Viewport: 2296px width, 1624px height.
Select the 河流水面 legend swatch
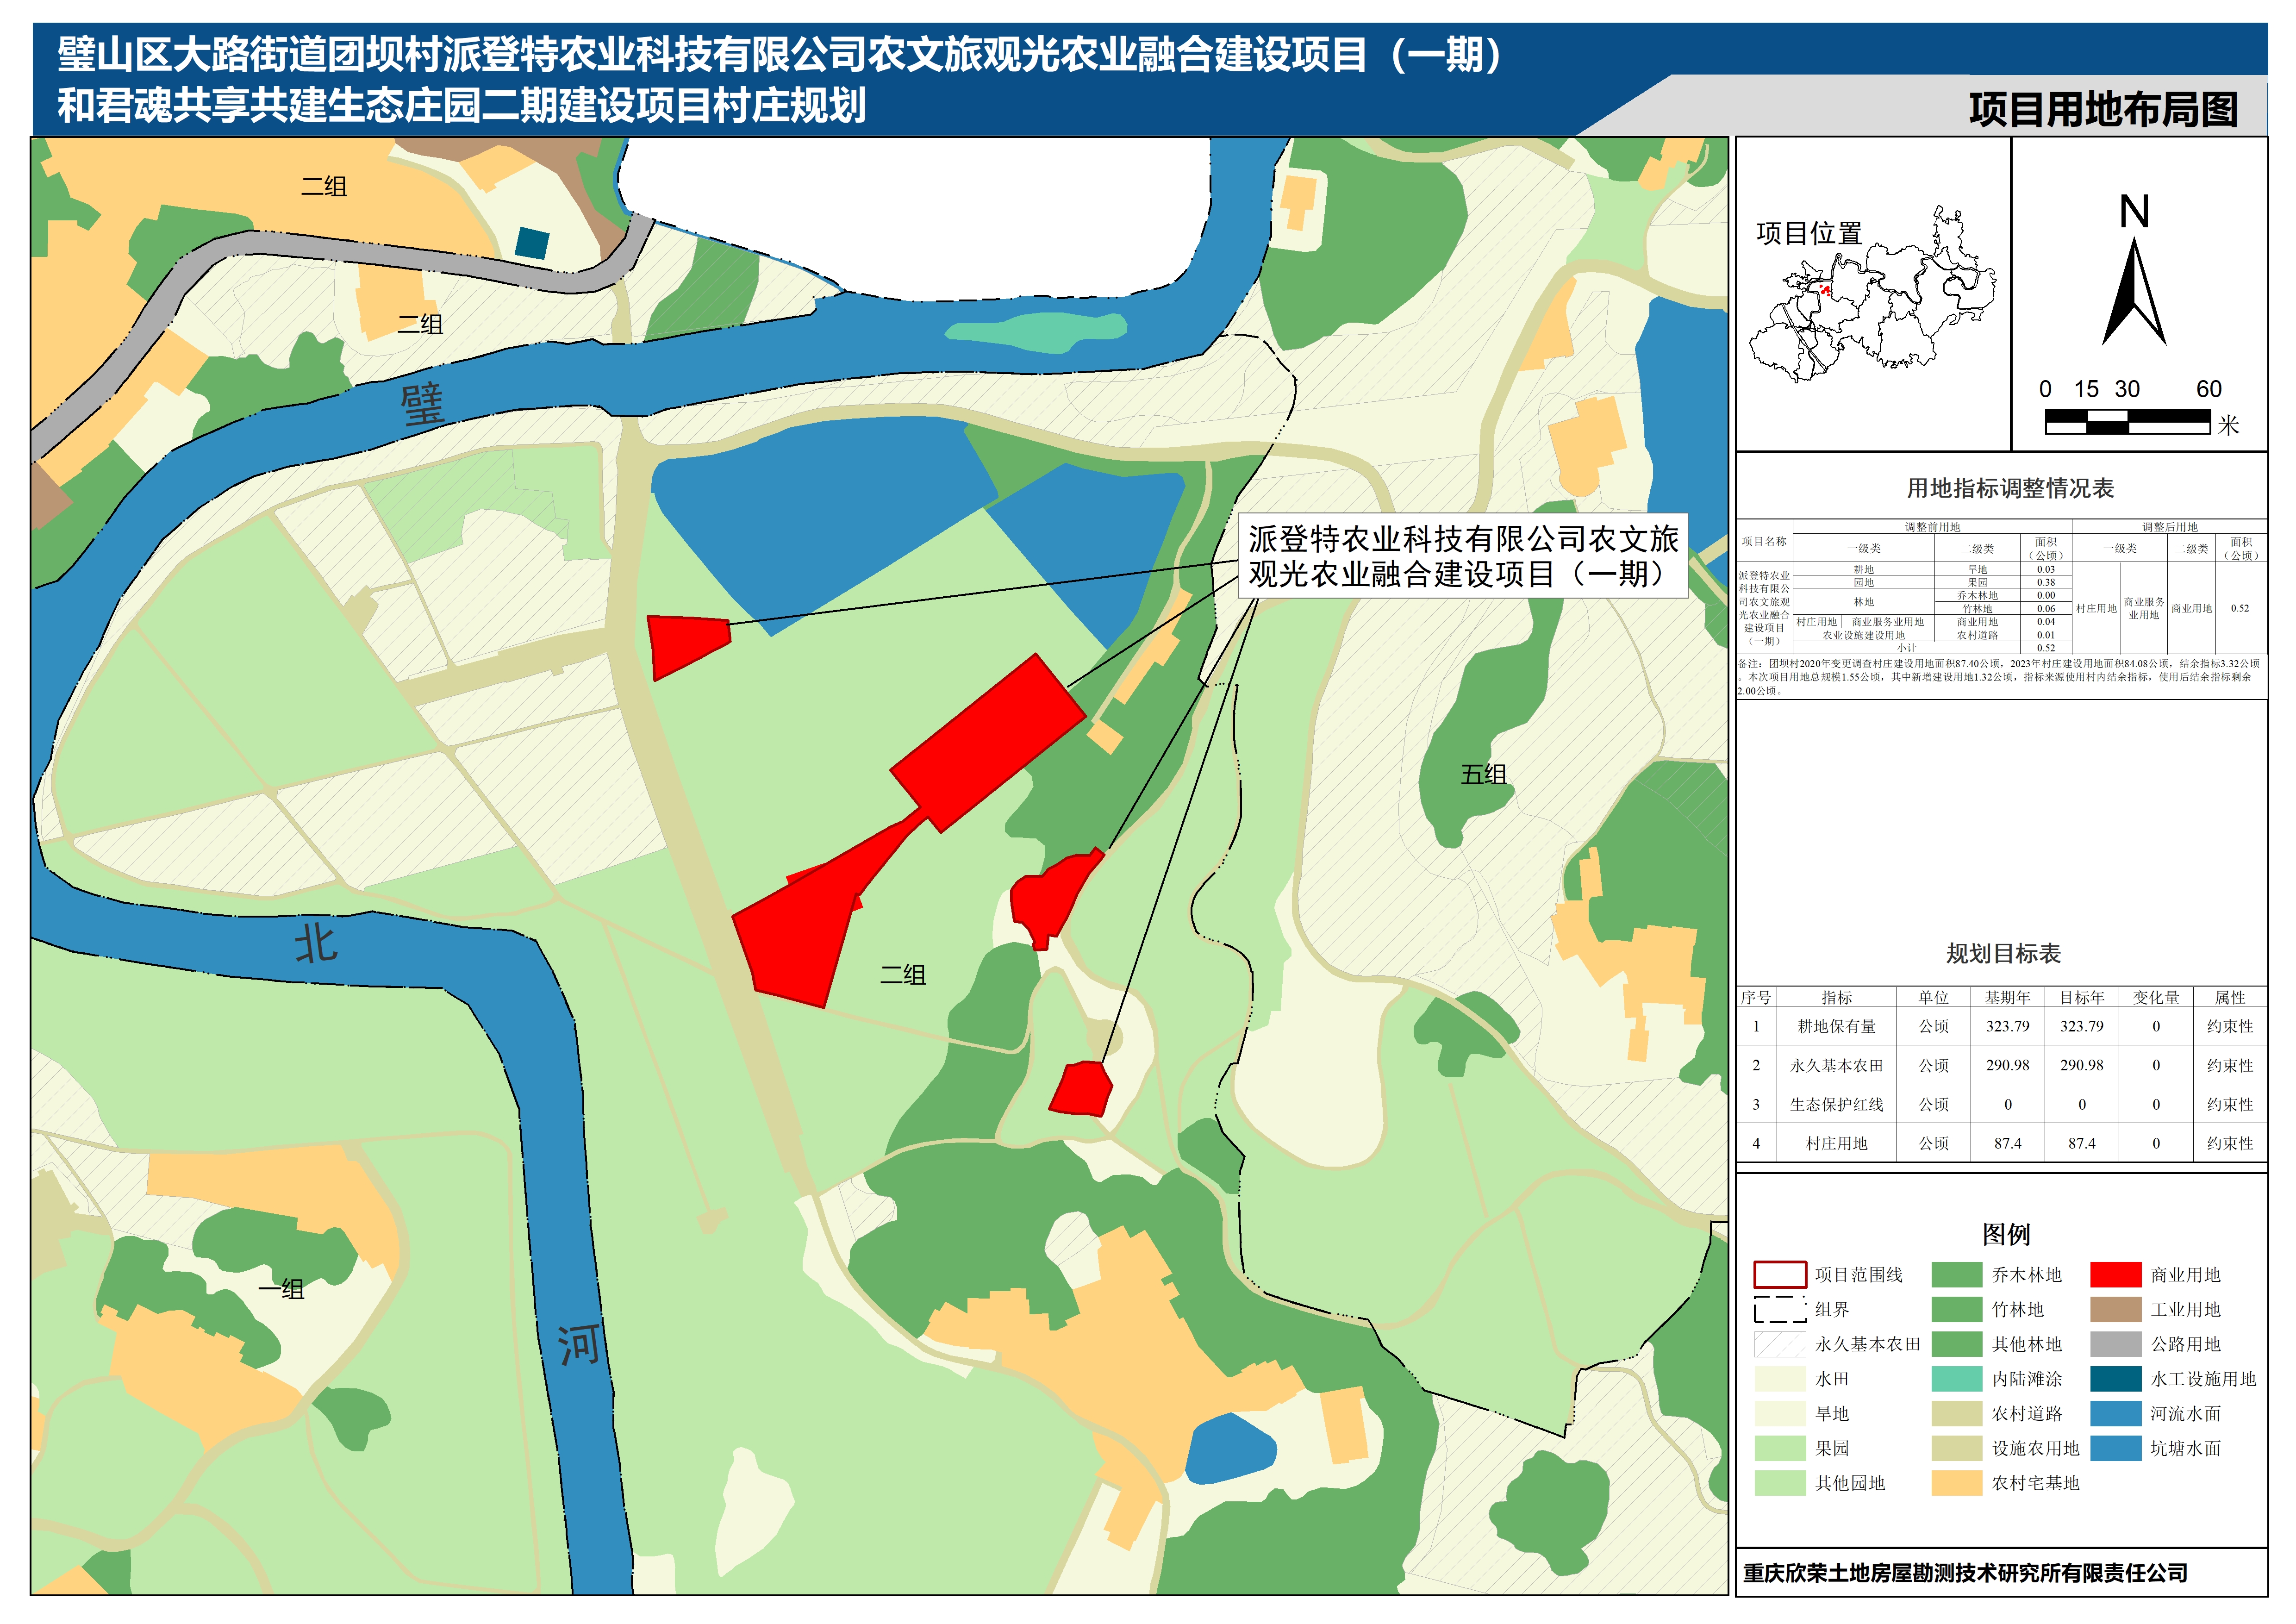pyautogui.click(x=2116, y=1414)
